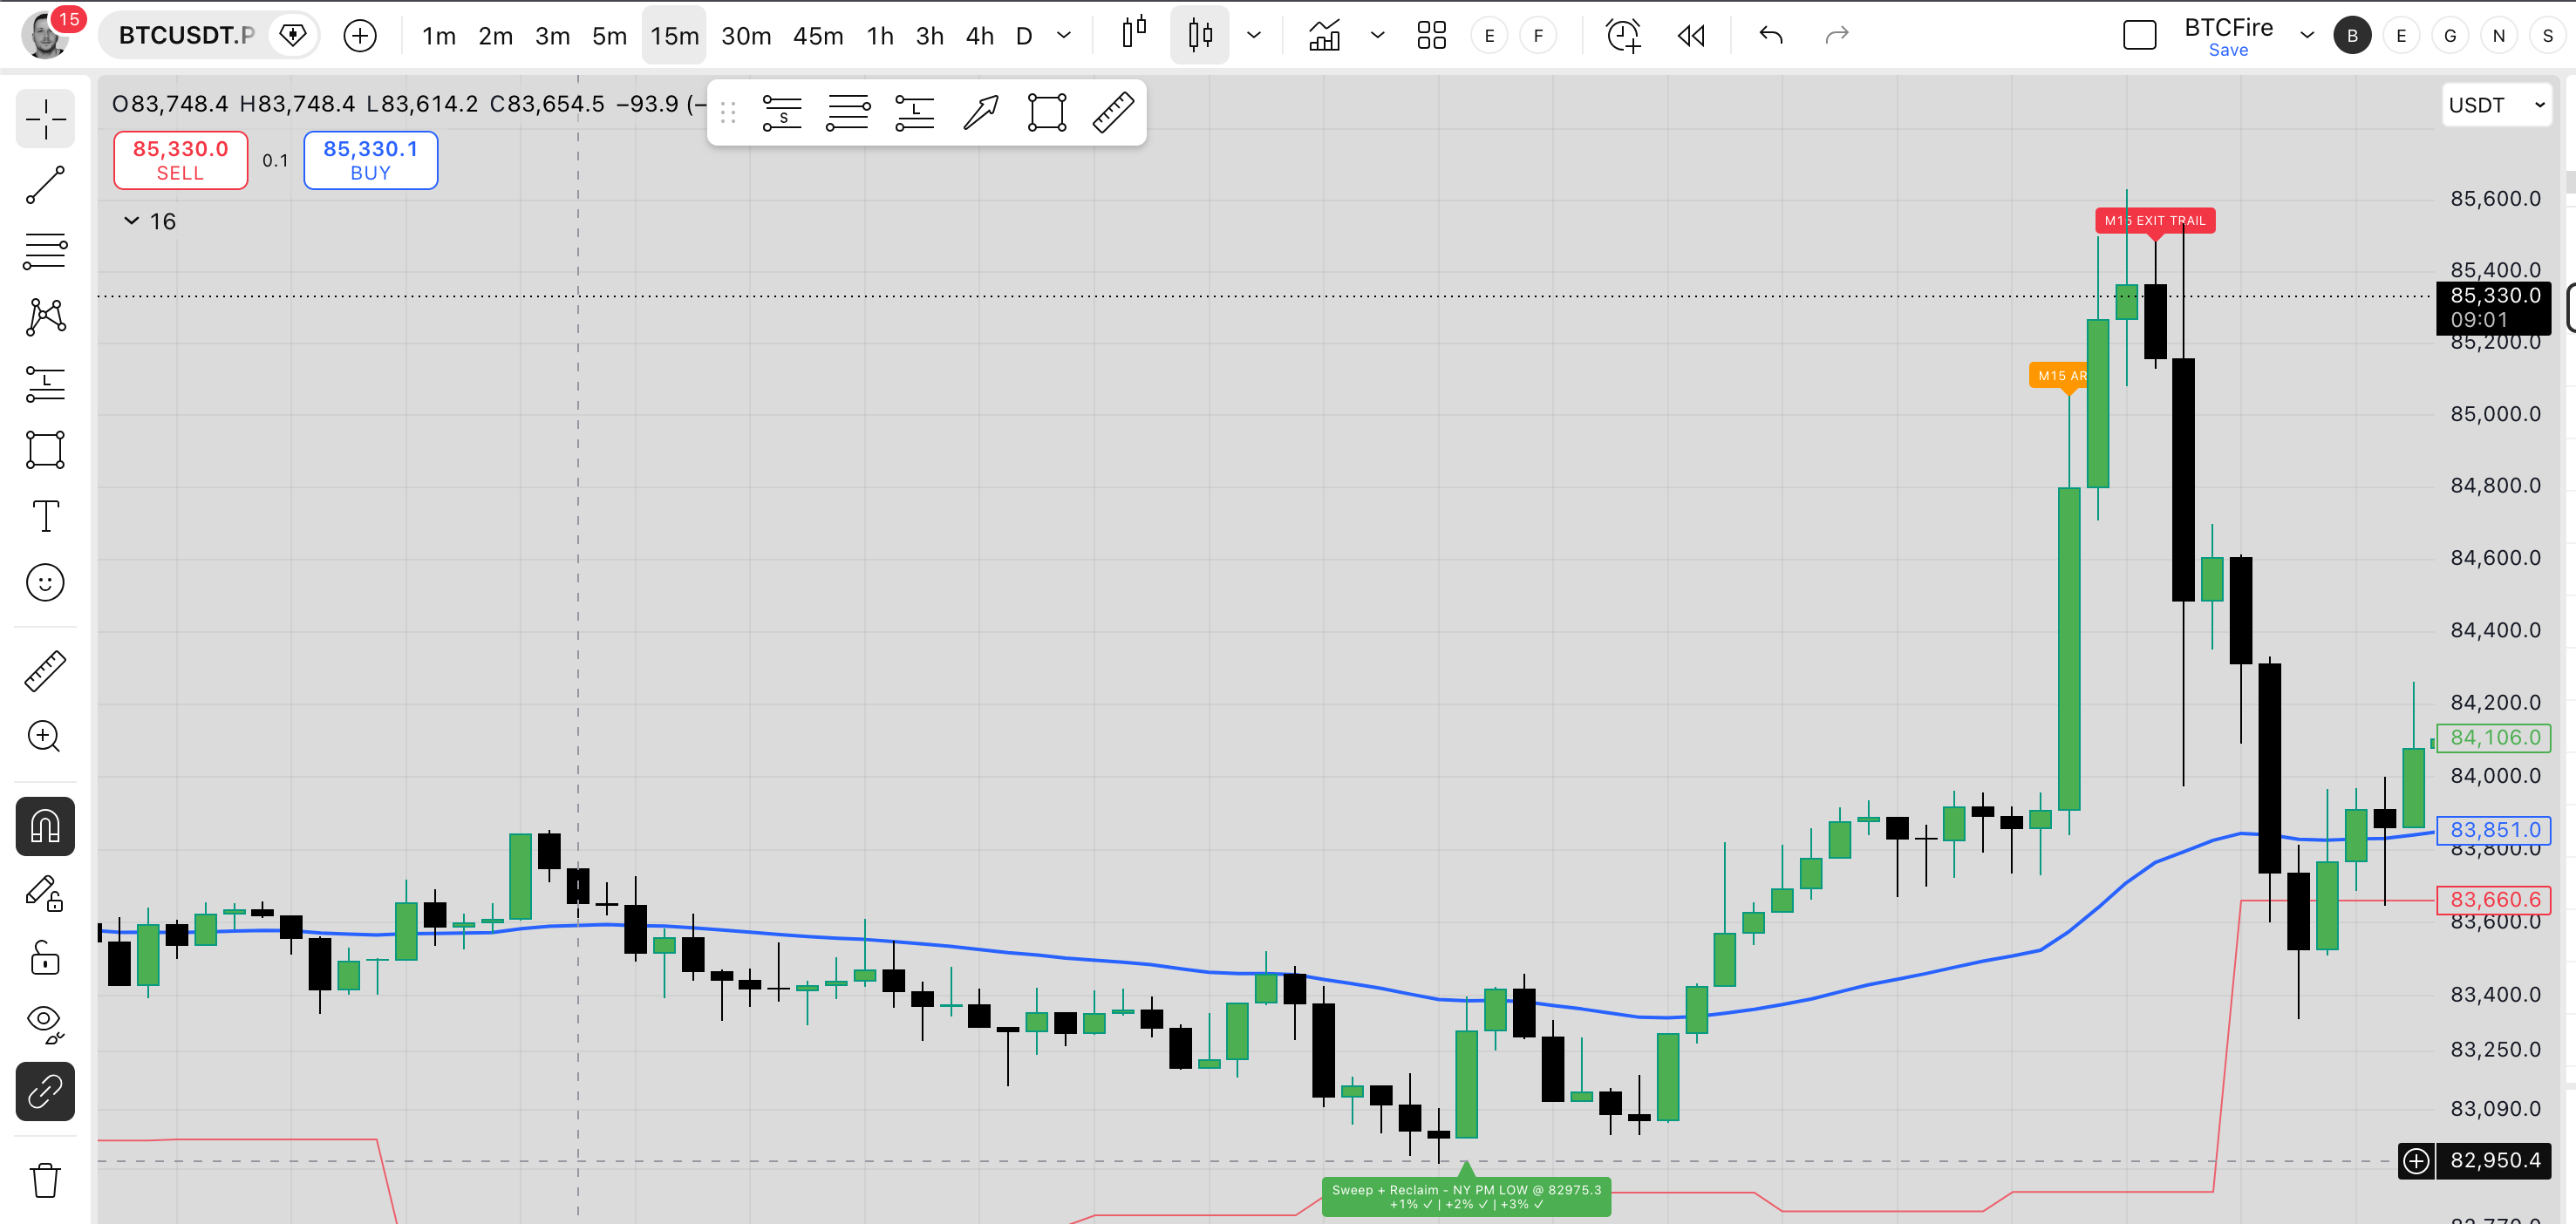Click the G circle button
Viewport: 2576px width, 1224px height.
point(2450,36)
